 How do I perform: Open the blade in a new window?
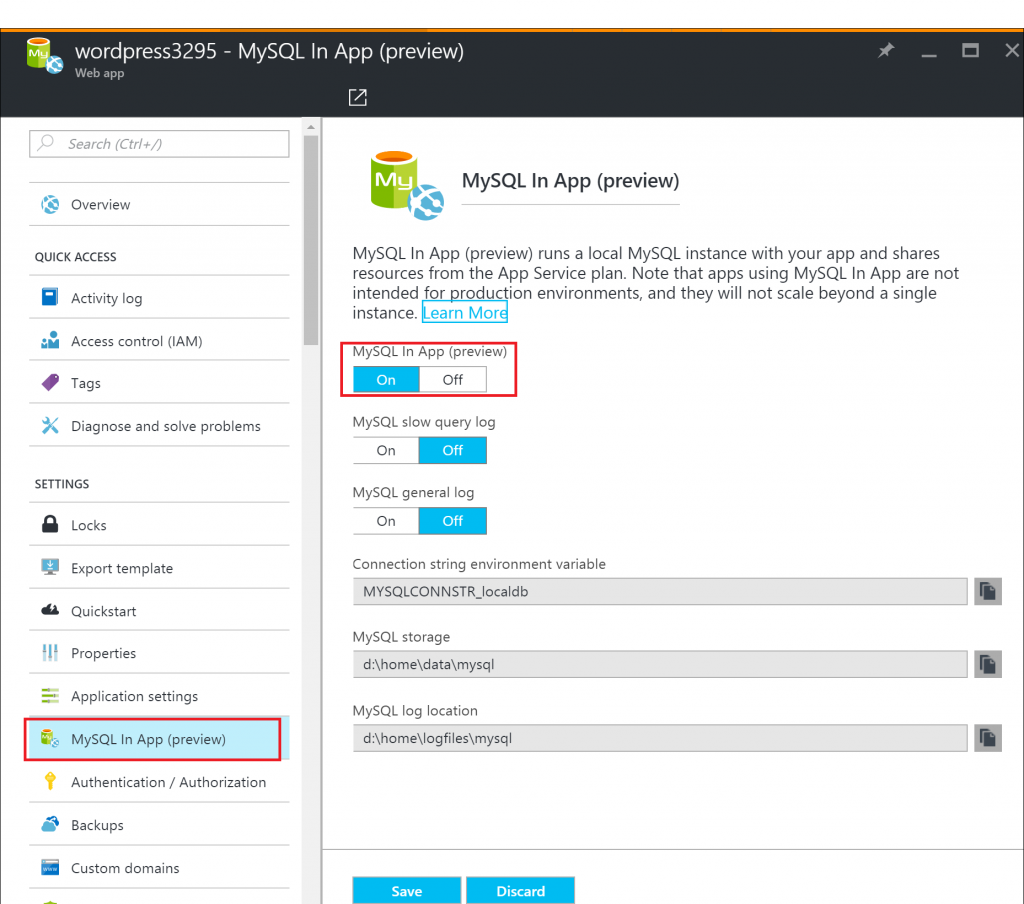[x=357, y=97]
